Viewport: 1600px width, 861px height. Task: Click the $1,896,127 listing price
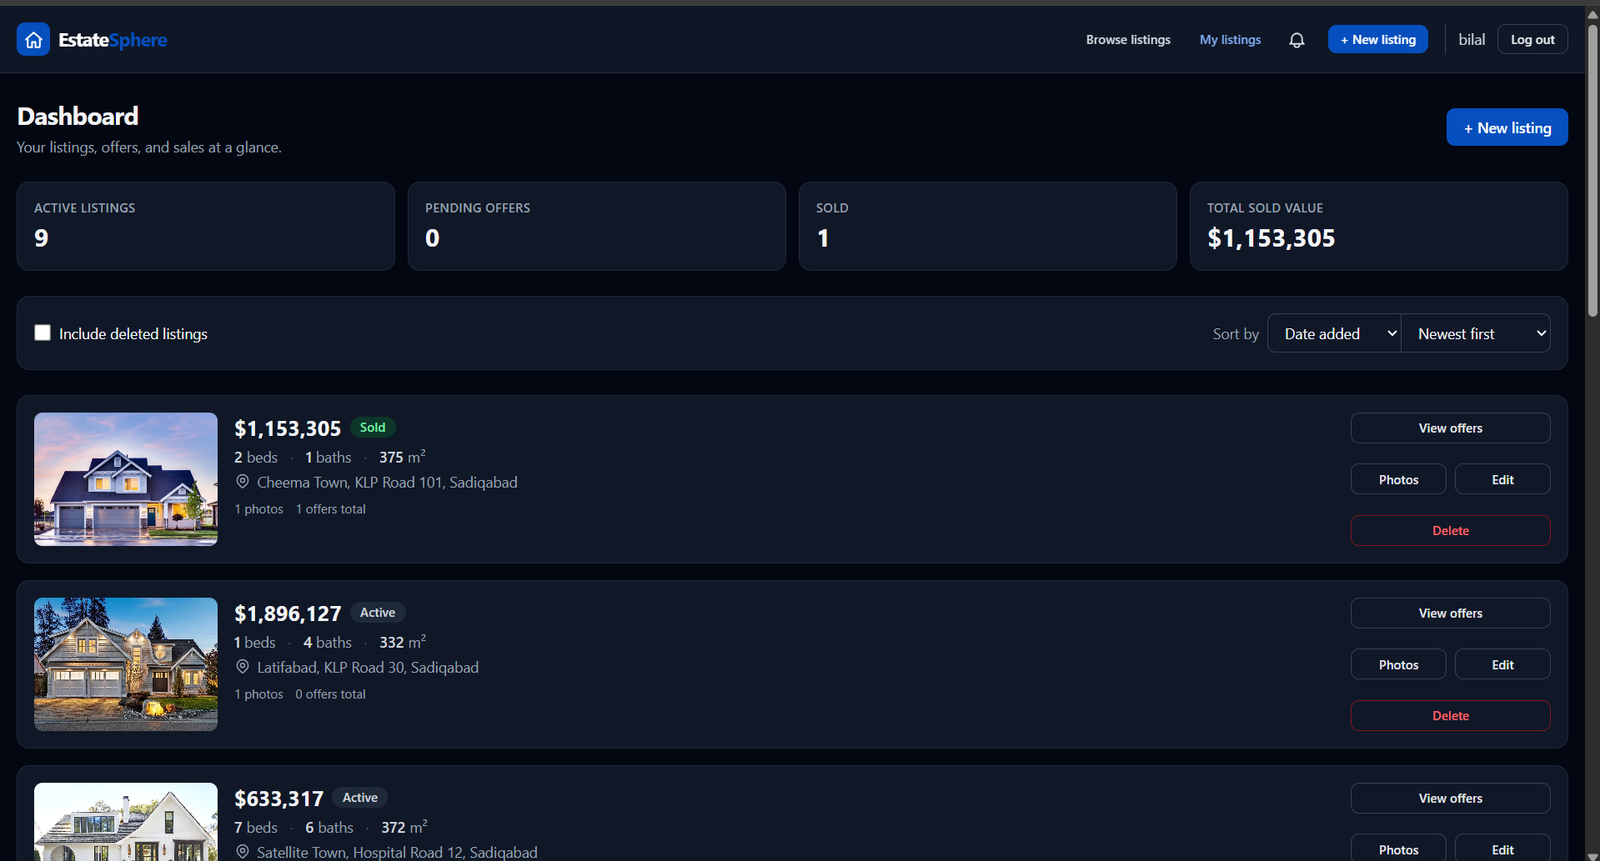coord(288,614)
